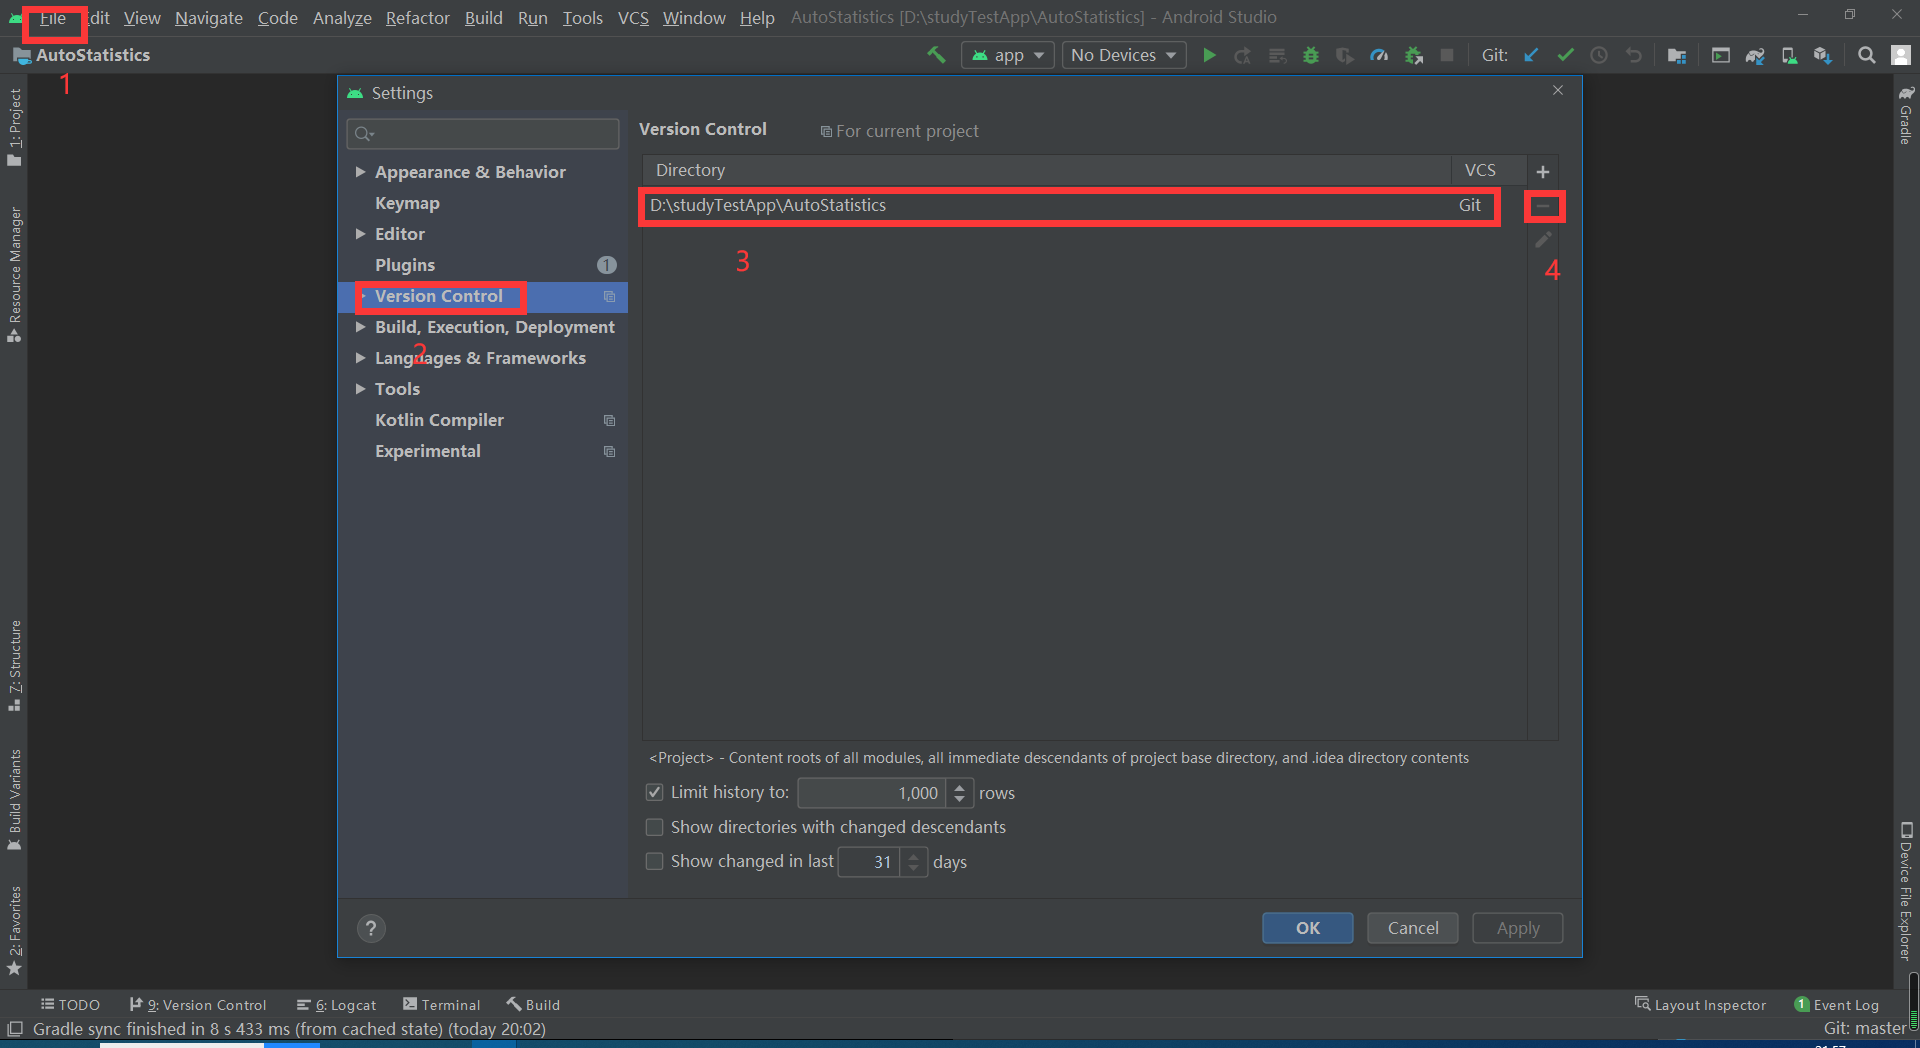The width and height of the screenshot is (1920, 1048).
Task: Click the Cancel button
Action: tap(1413, 928)
